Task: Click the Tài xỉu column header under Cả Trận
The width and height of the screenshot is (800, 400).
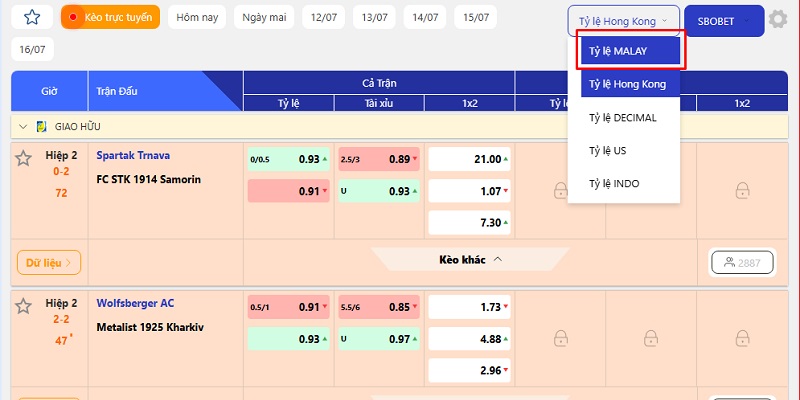Action: click(379, 104)
